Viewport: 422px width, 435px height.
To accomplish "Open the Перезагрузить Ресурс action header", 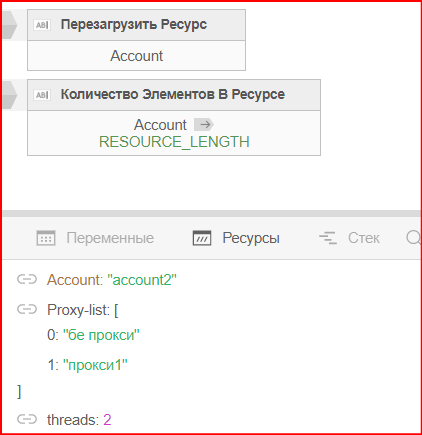I will [136, 25].
